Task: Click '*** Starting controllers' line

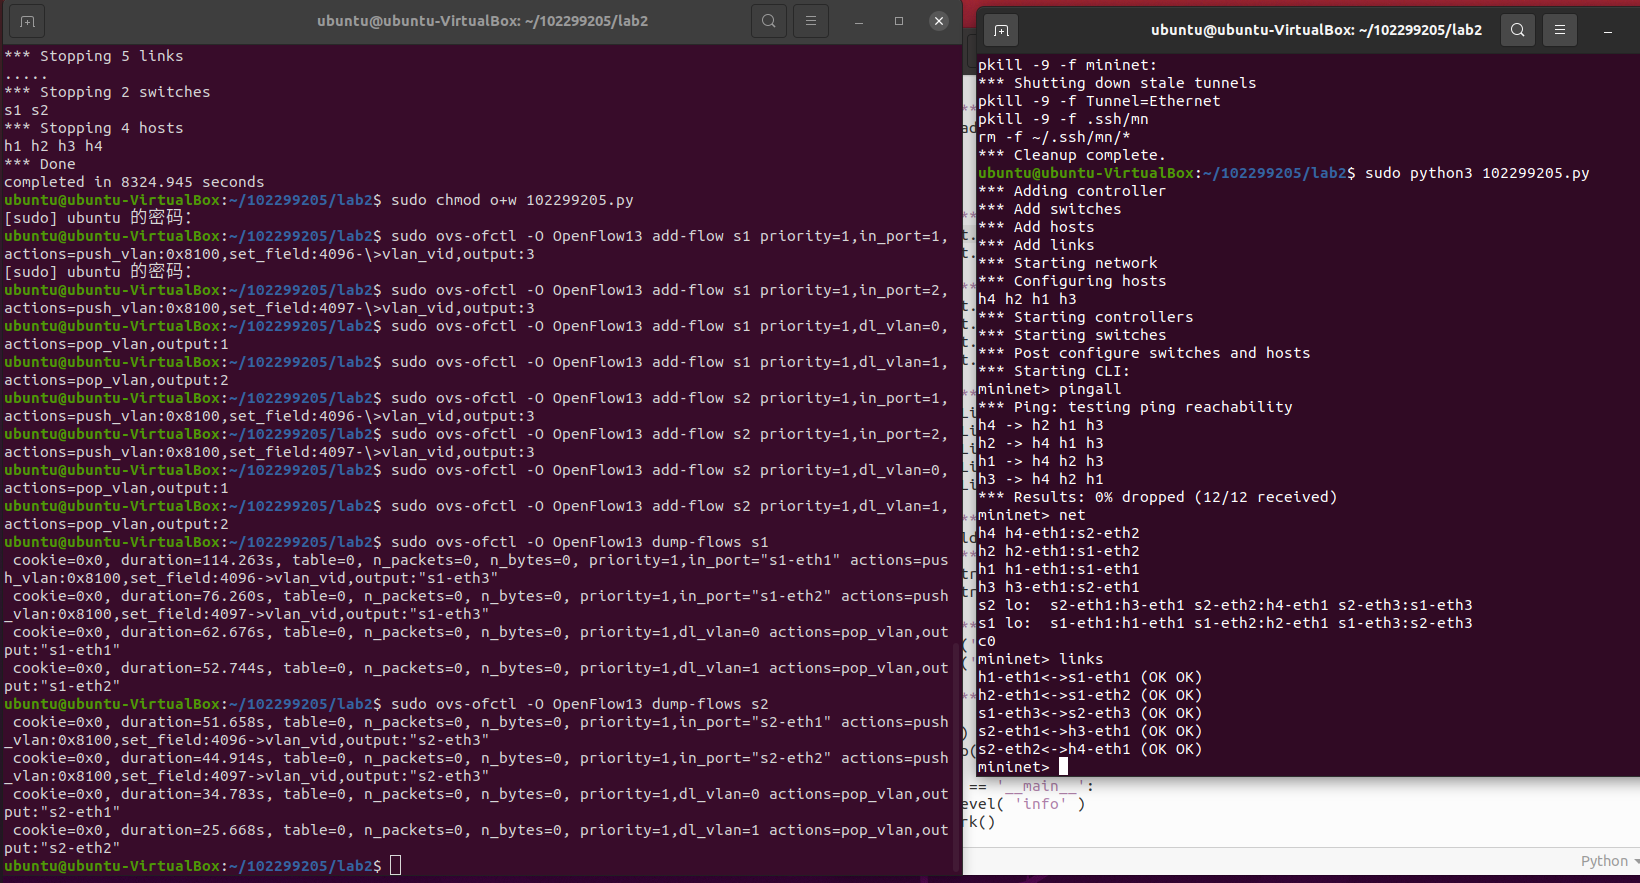Action: coord(1086,317)
